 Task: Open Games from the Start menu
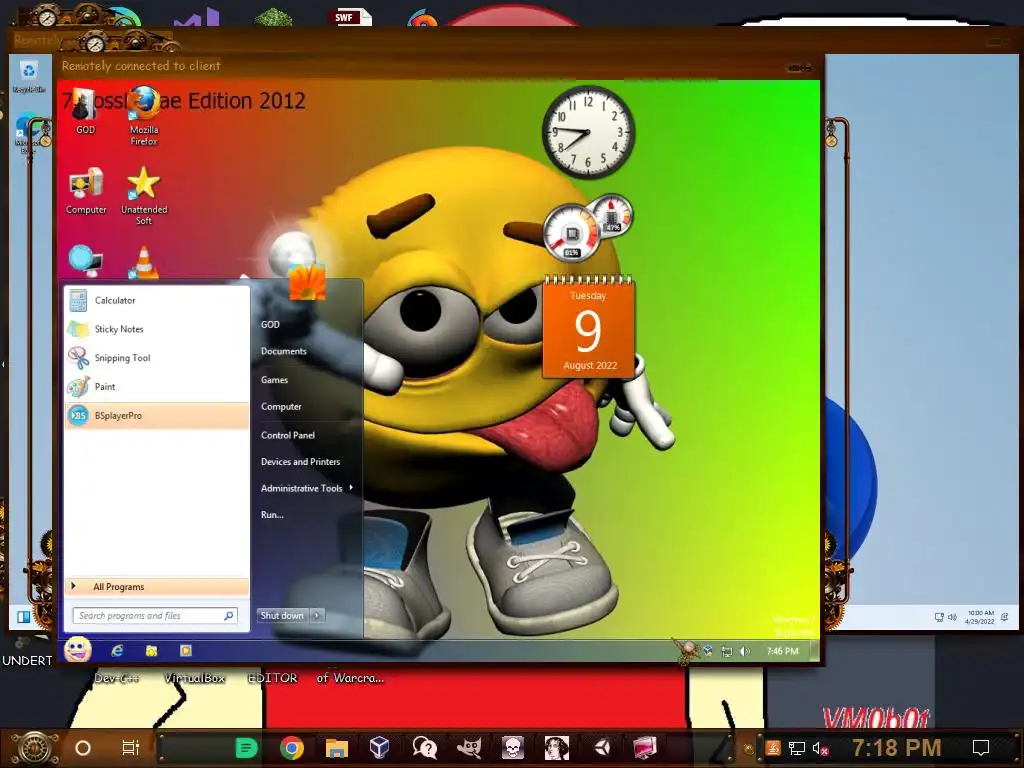coord(274,380)
